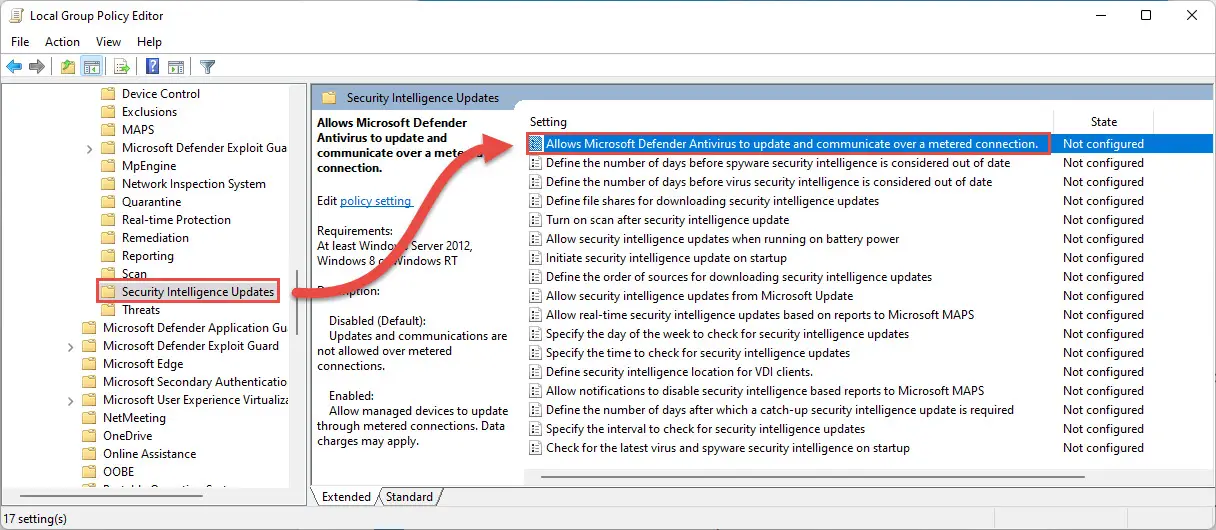Select Remediation tree folder
The height and width of the screenshot is (530, 1216).
[x=155, y=238]
